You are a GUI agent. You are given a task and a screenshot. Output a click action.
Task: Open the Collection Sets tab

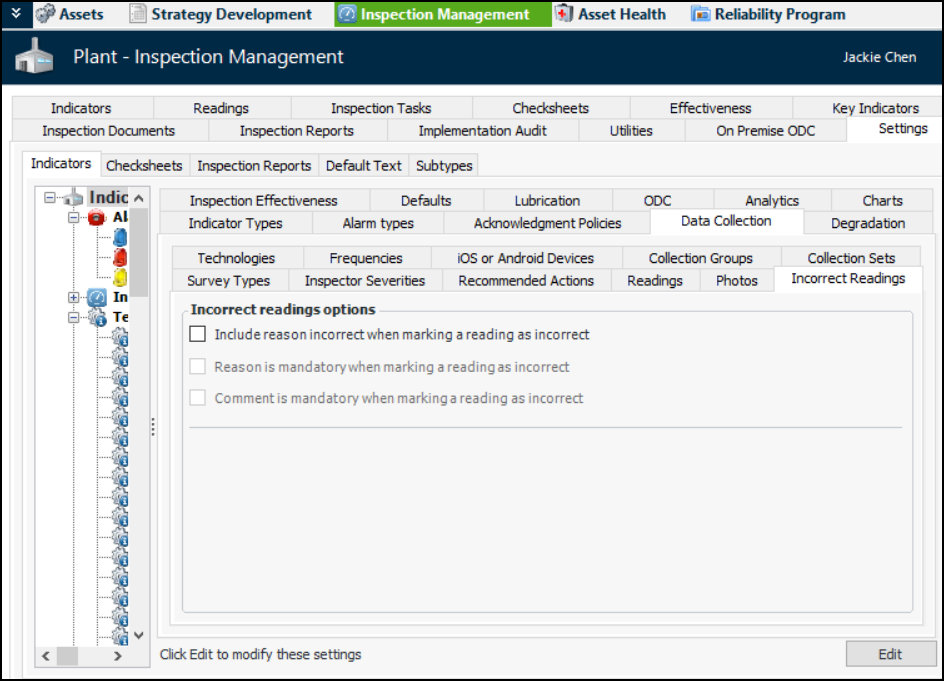tap(851, 258)
